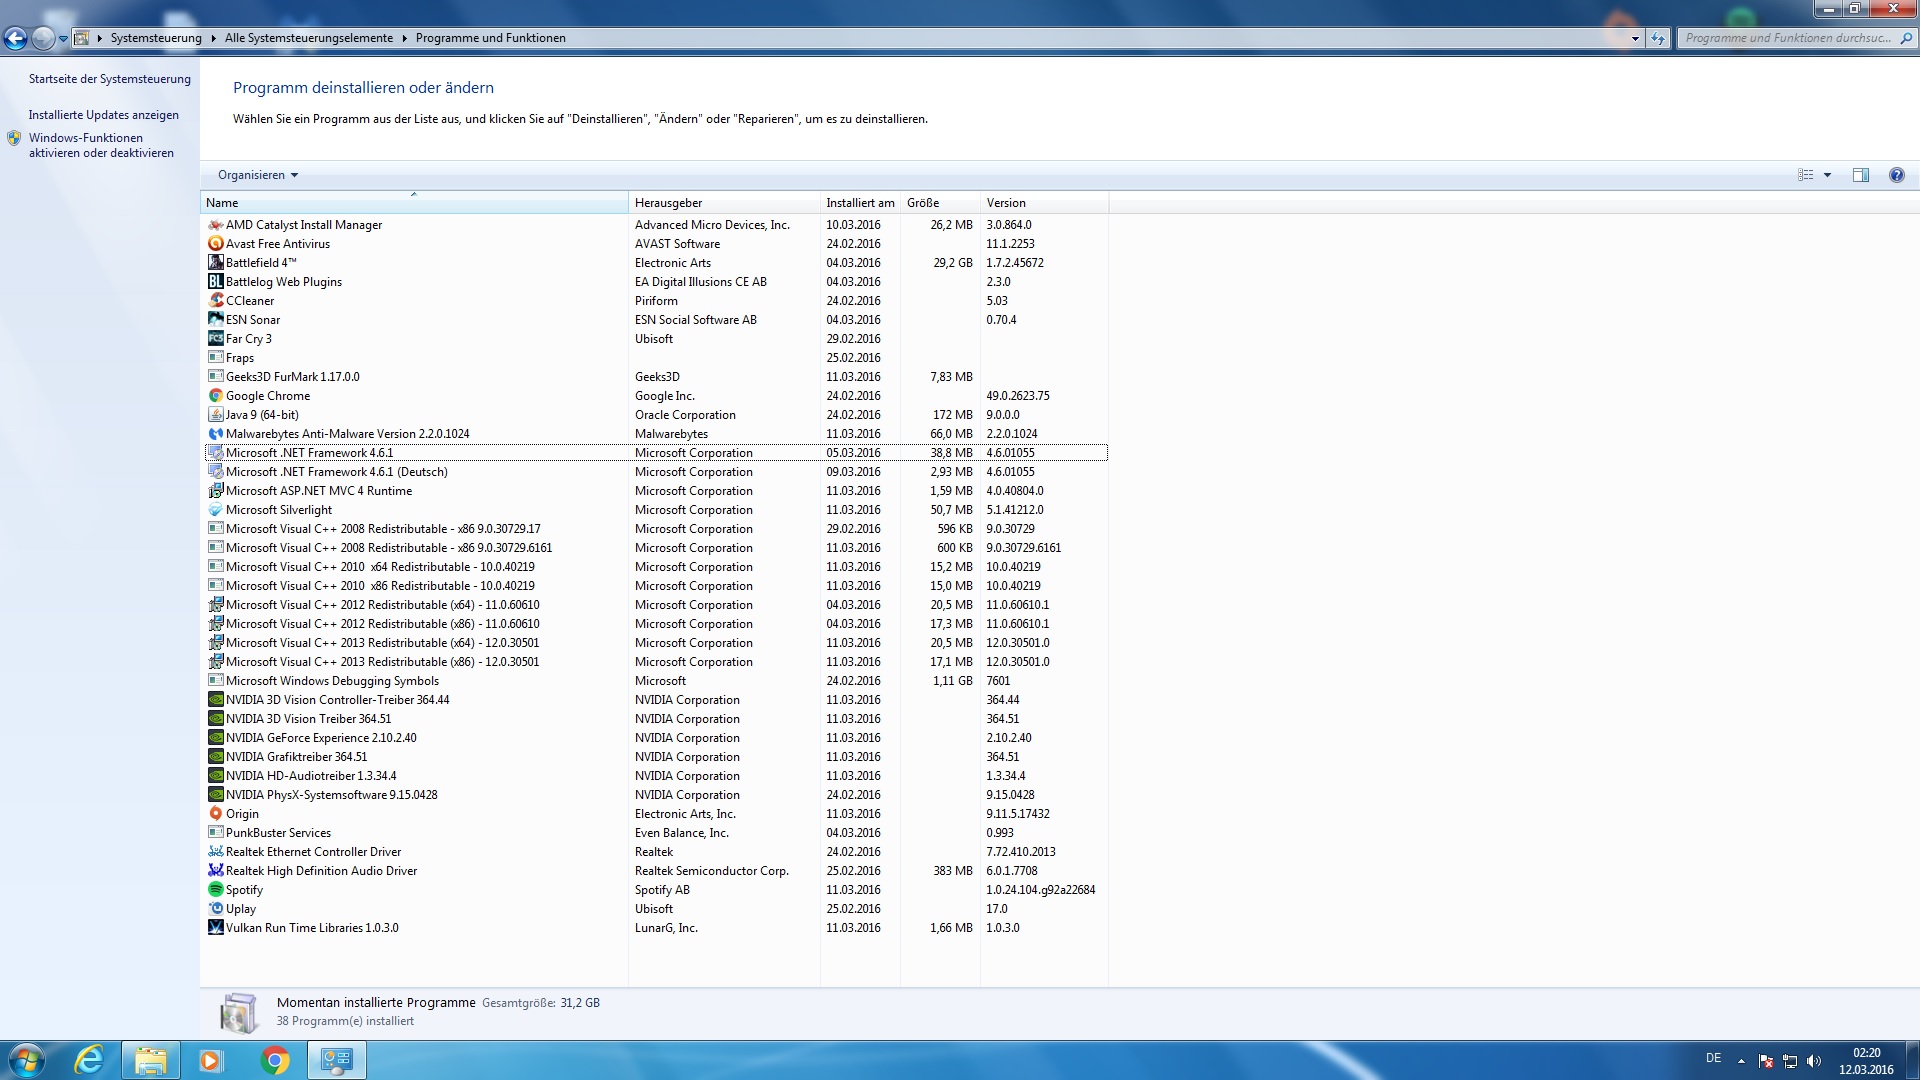The image size is (1920, 1080).
Task: Open Internet Explorer from taskbar
Action: (90, 1060)
